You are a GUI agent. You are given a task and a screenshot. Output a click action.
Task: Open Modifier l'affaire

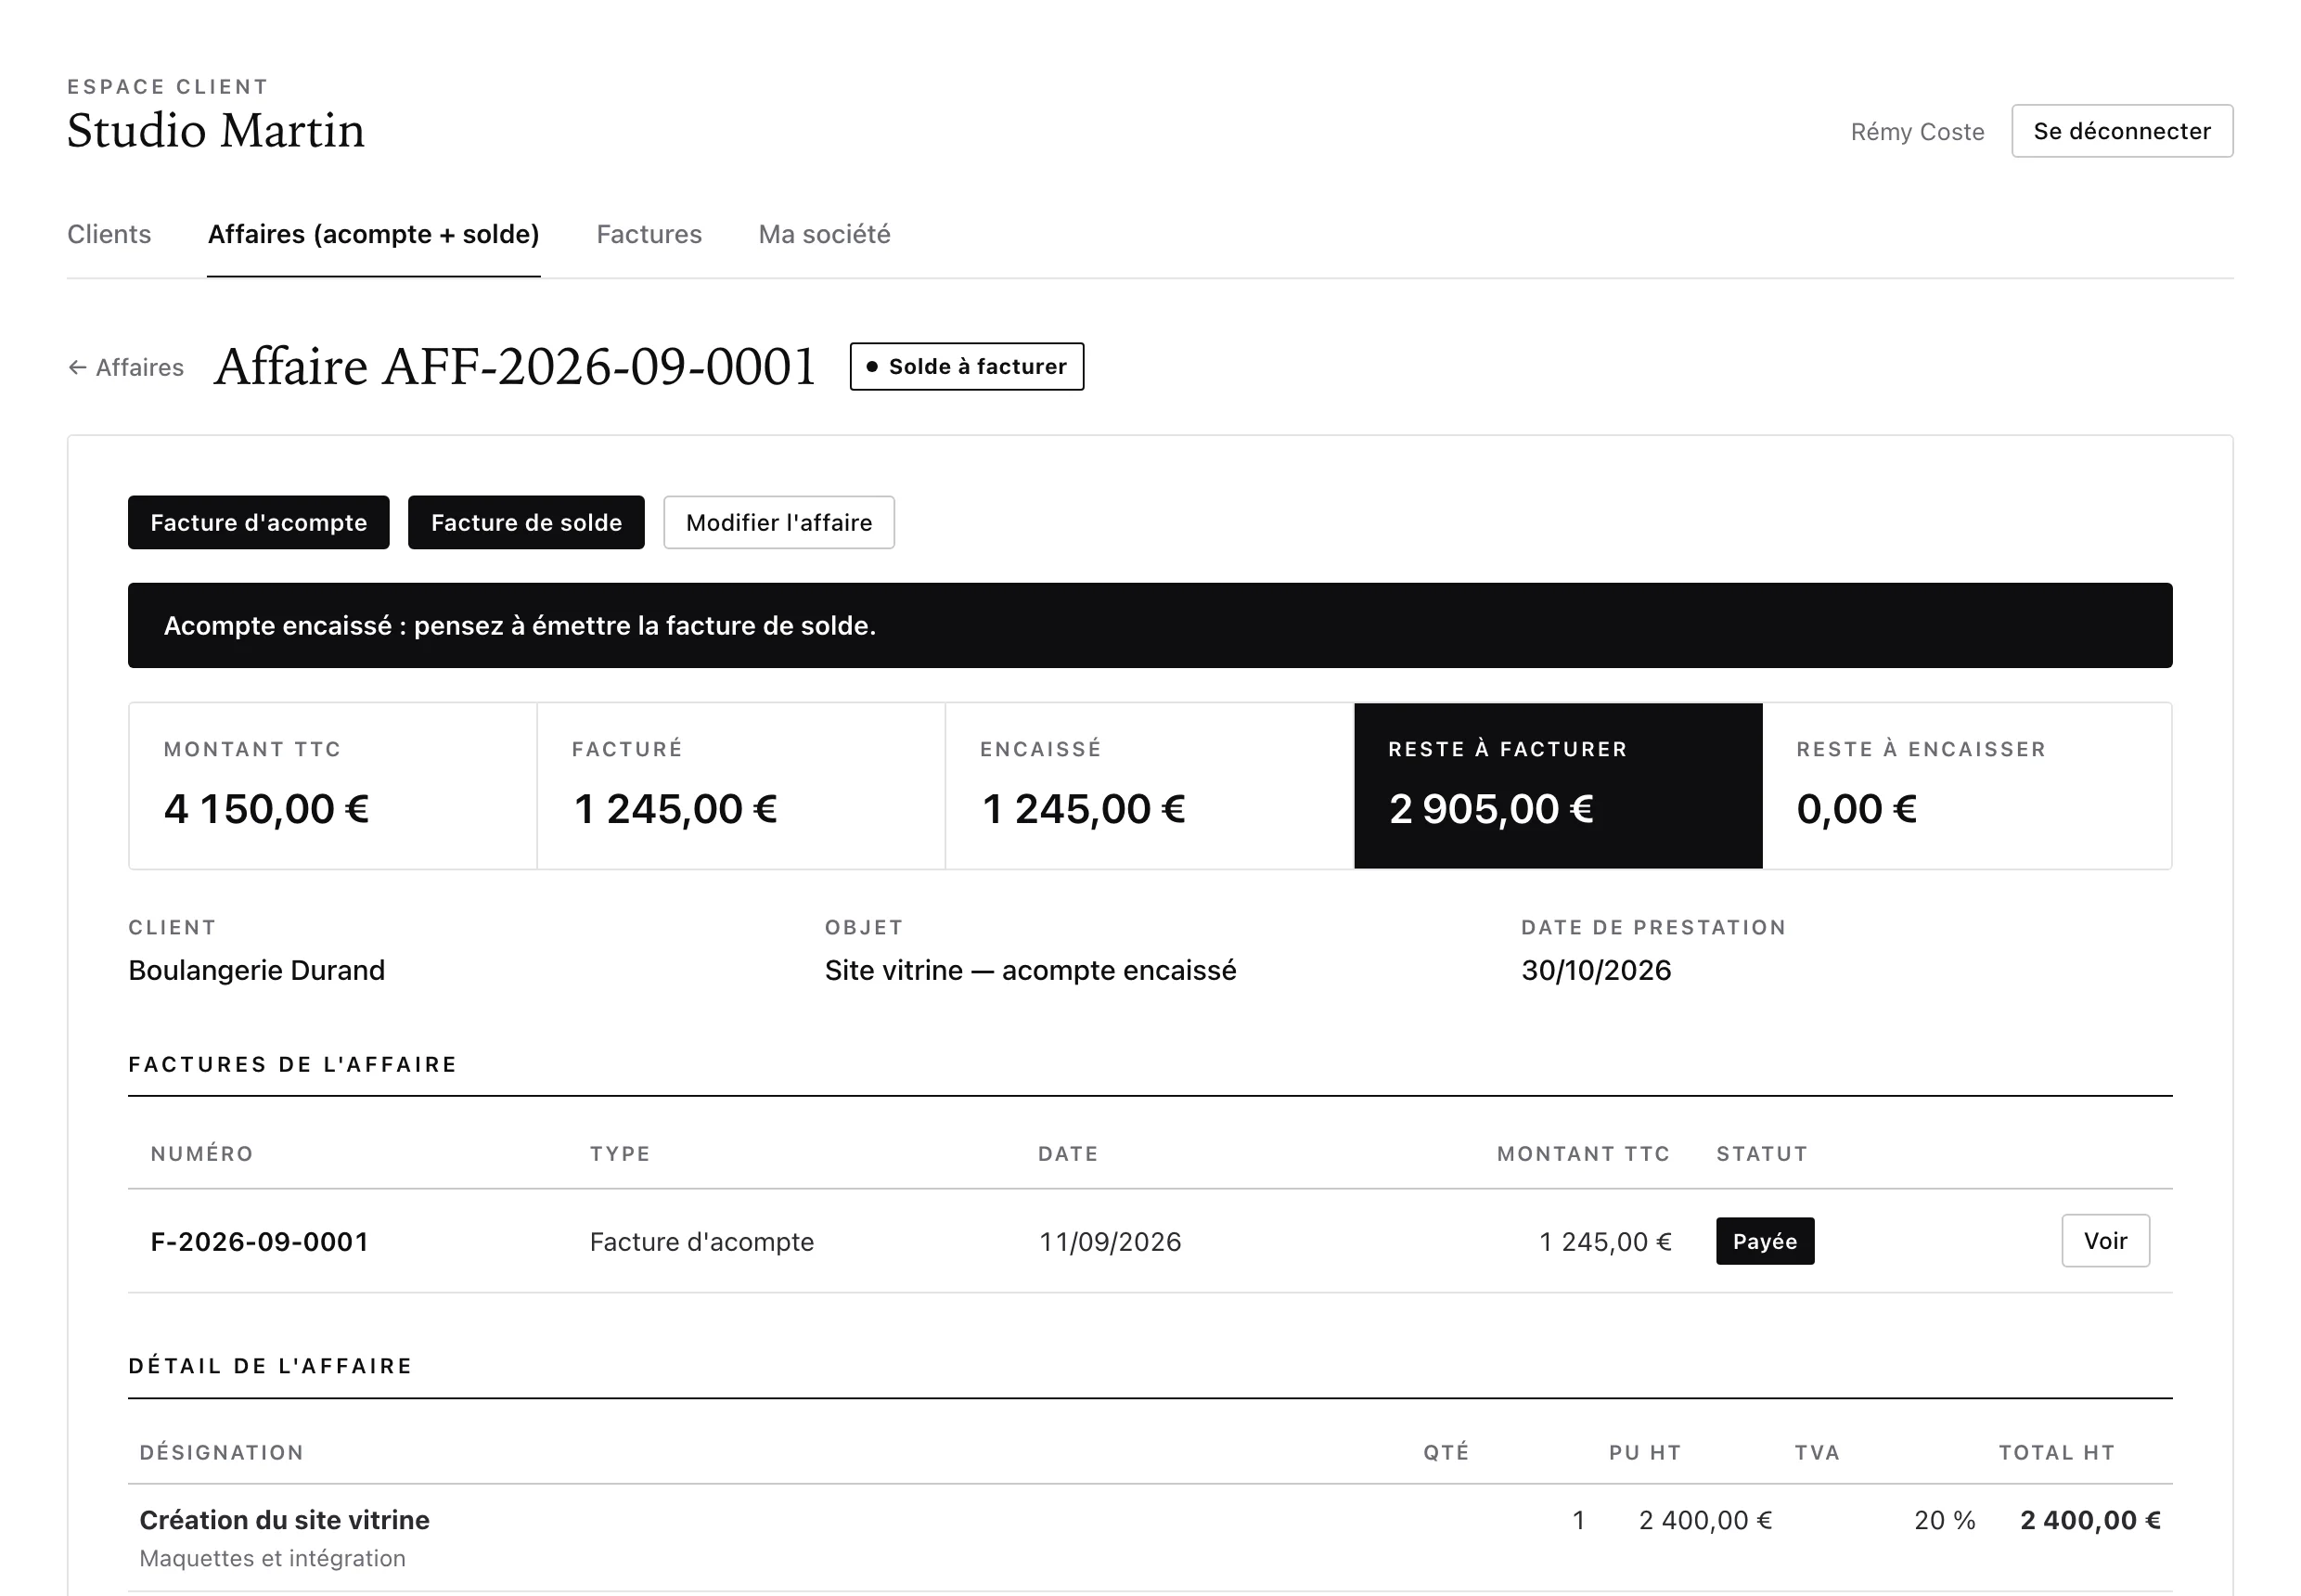(x=778, y=522)
